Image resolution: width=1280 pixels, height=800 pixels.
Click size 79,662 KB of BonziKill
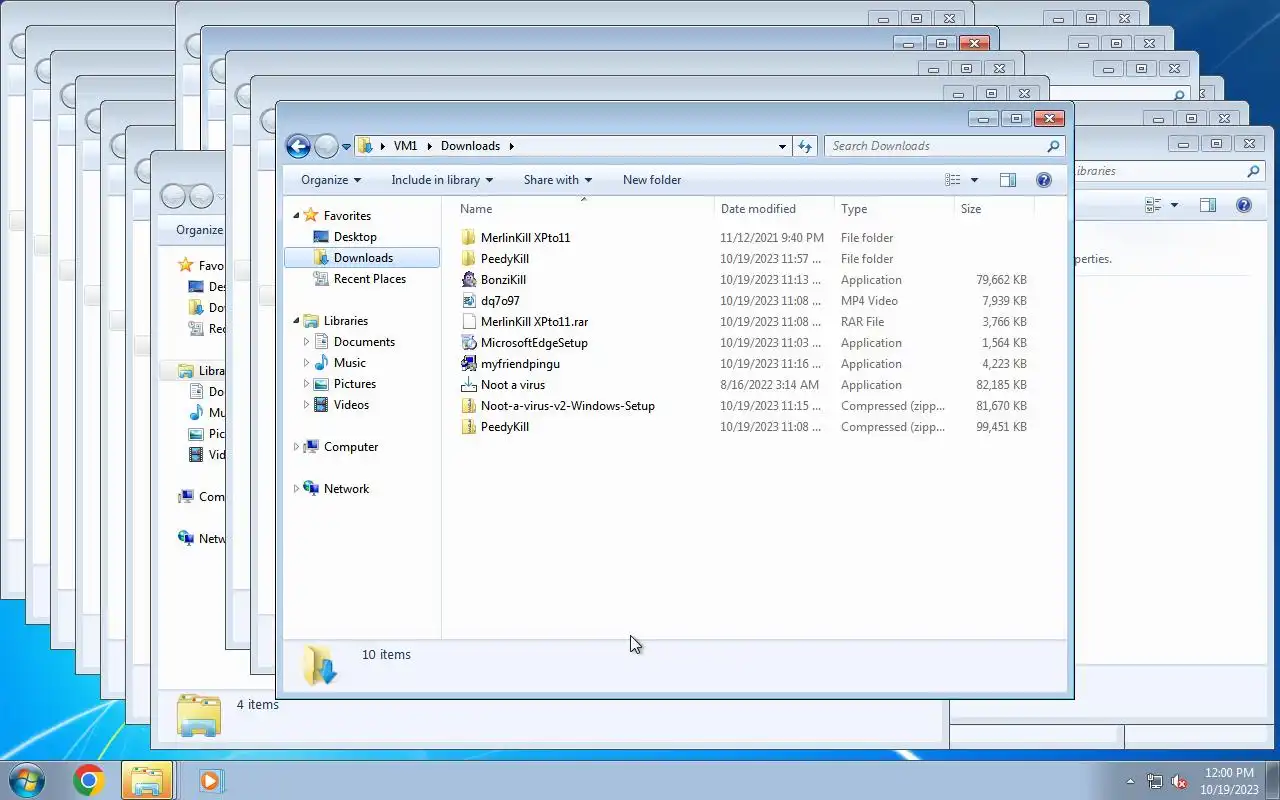[1001, 280]
